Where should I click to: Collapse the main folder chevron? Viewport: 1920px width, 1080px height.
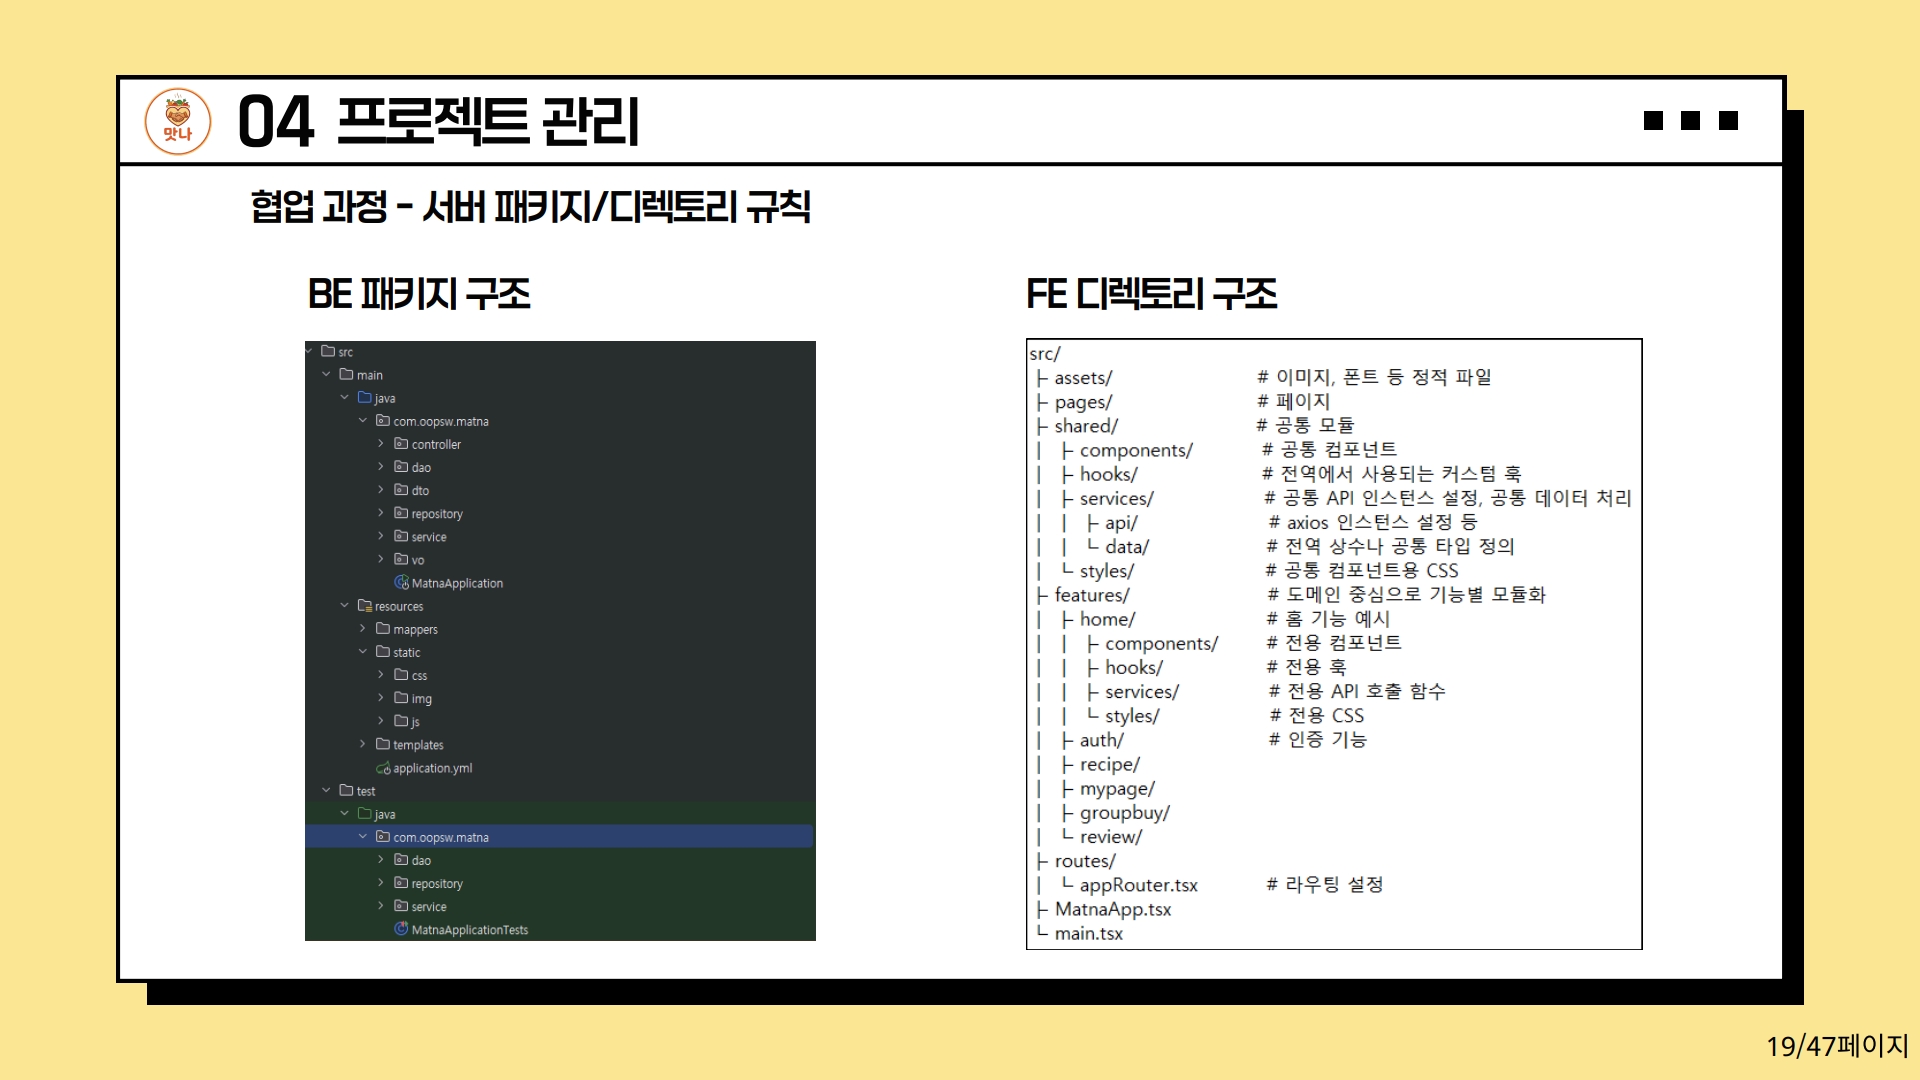326,375
